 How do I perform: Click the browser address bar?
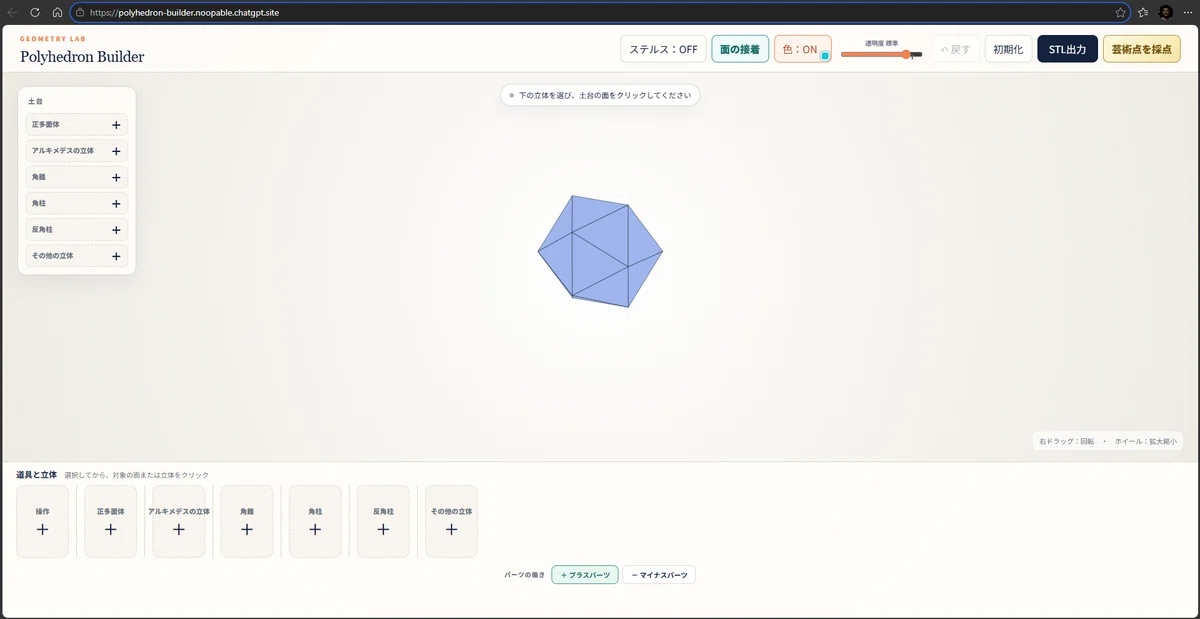pos(600,12)
